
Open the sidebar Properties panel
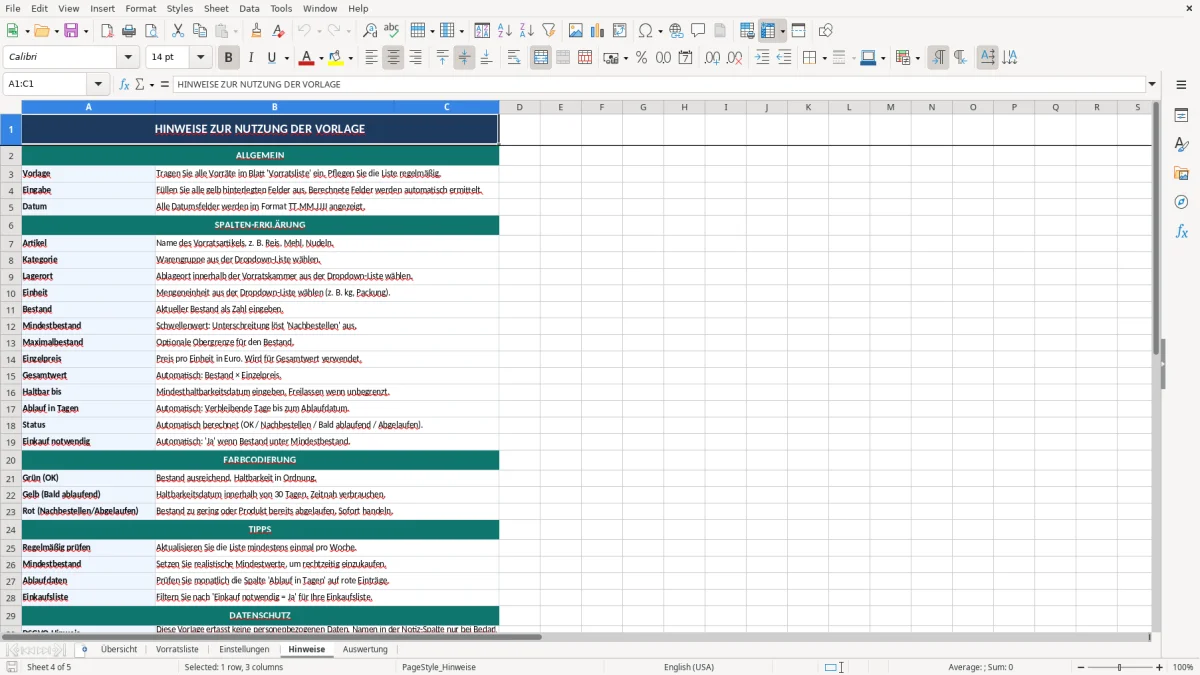click(1181, 115)
